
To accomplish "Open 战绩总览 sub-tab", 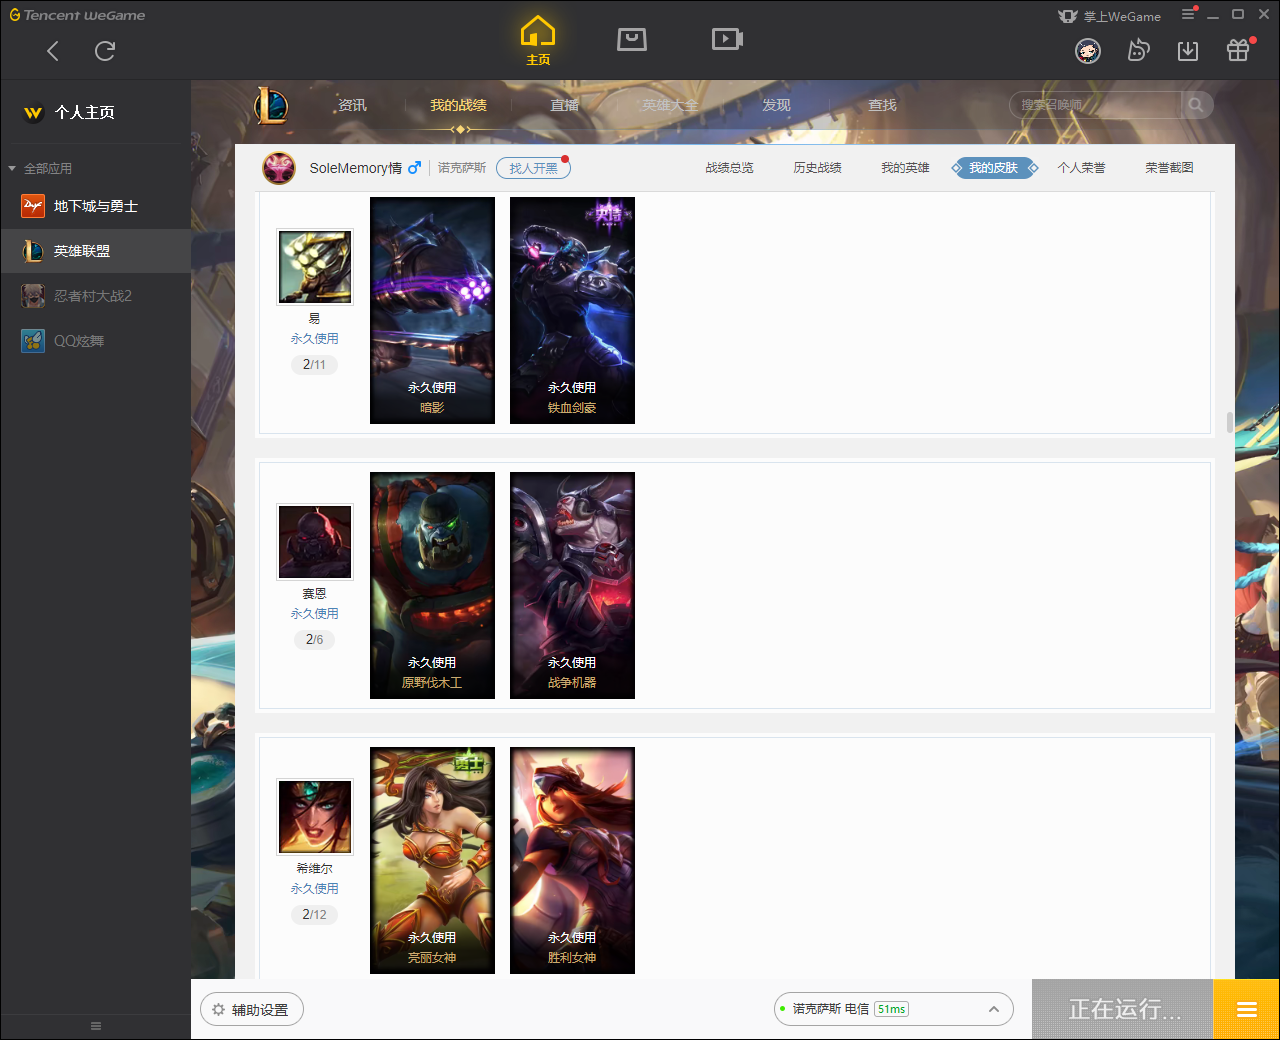I will [x=729, y=168].
